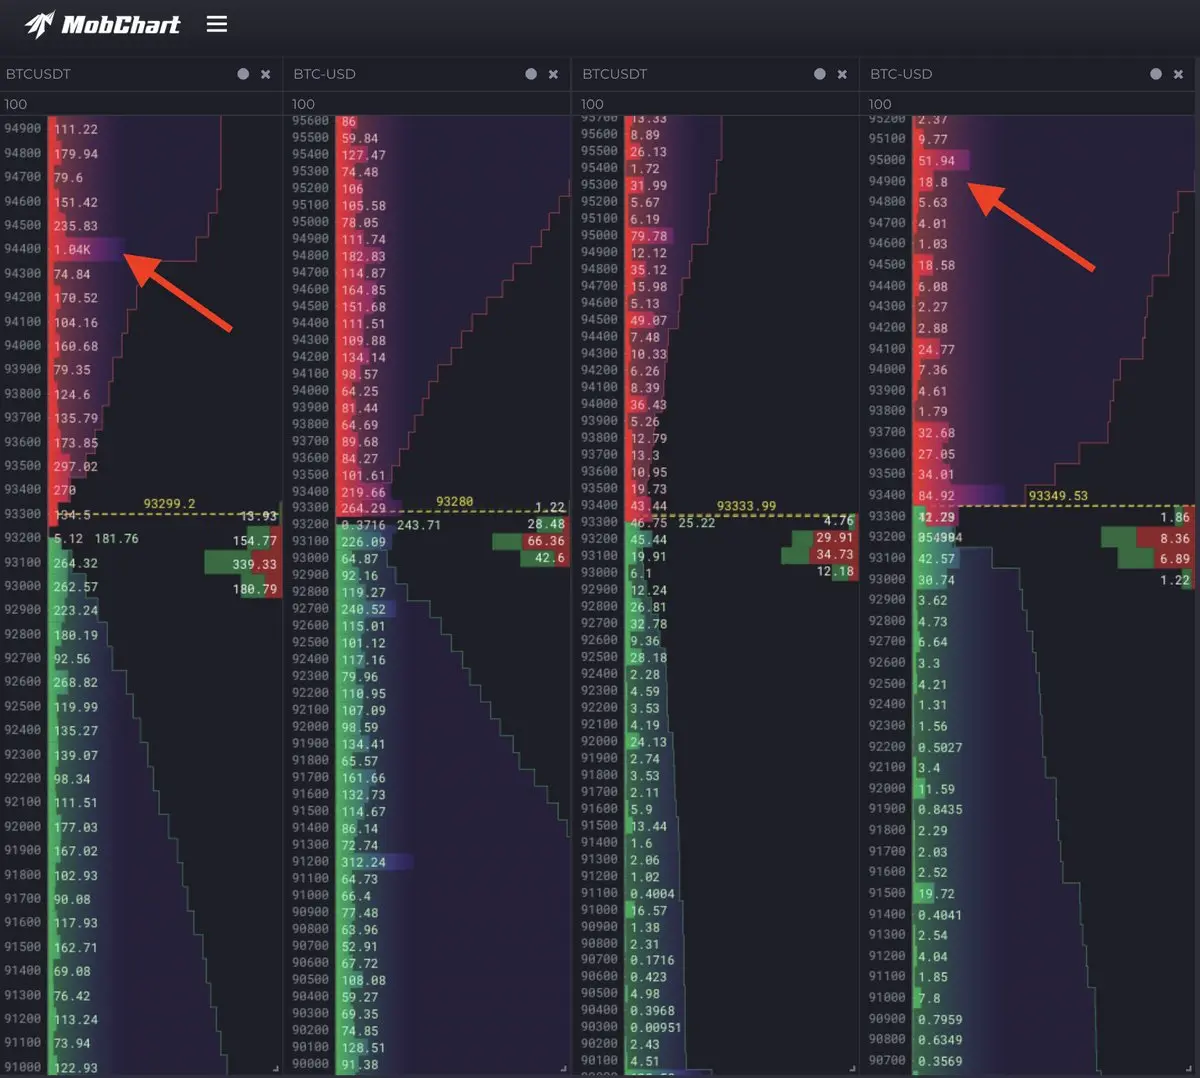Click the 854984 bid size value
The image size is (1200, 1078).
(x=940, y=538)
